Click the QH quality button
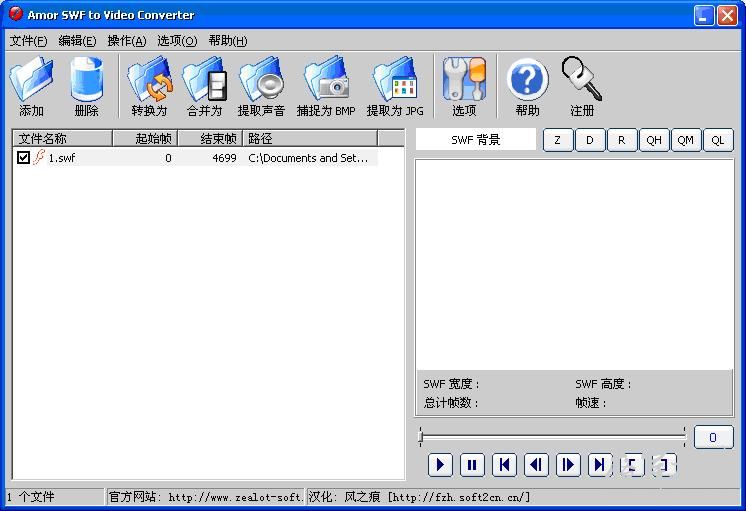This screenshot has width=746, height=511. 654,140
